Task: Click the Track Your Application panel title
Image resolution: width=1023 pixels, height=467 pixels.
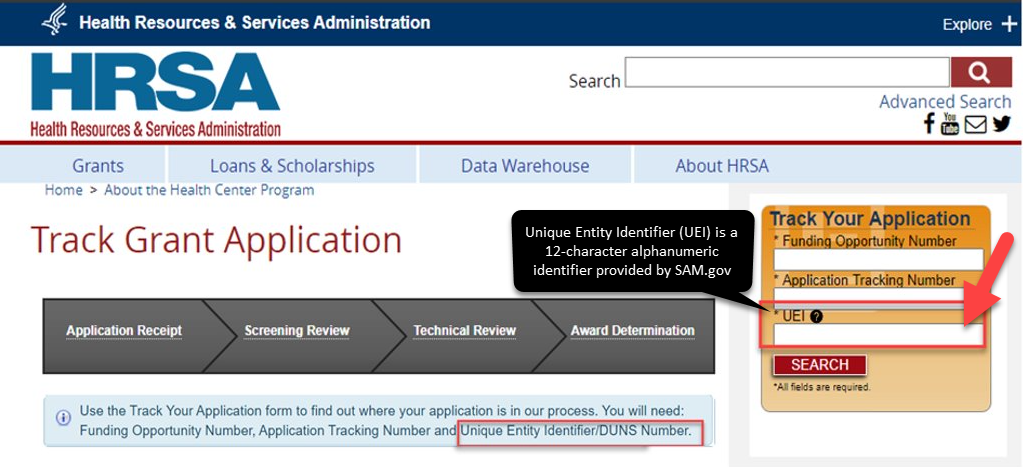Action: [x=870, y=218]
